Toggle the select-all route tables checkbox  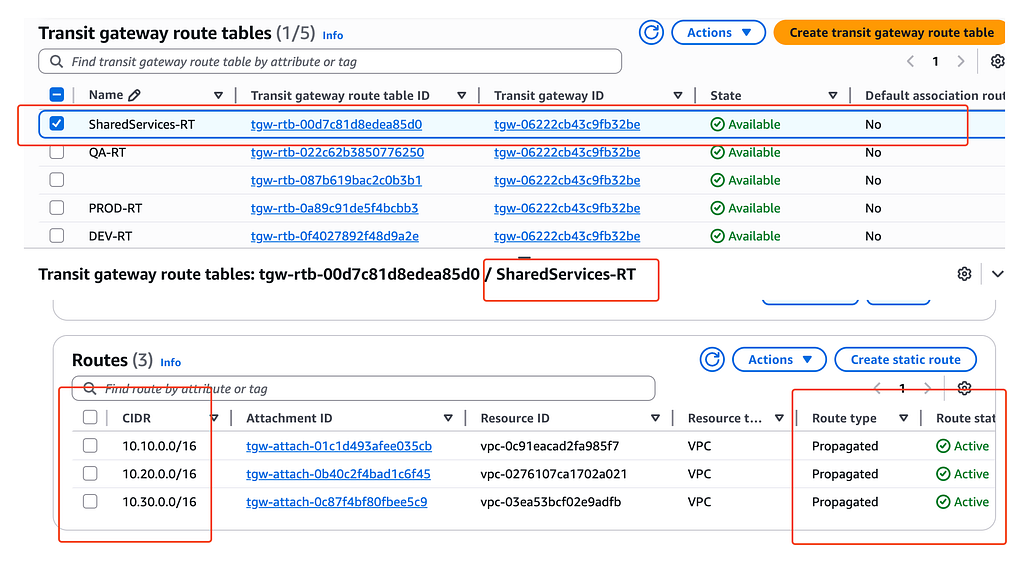[57, 95]
